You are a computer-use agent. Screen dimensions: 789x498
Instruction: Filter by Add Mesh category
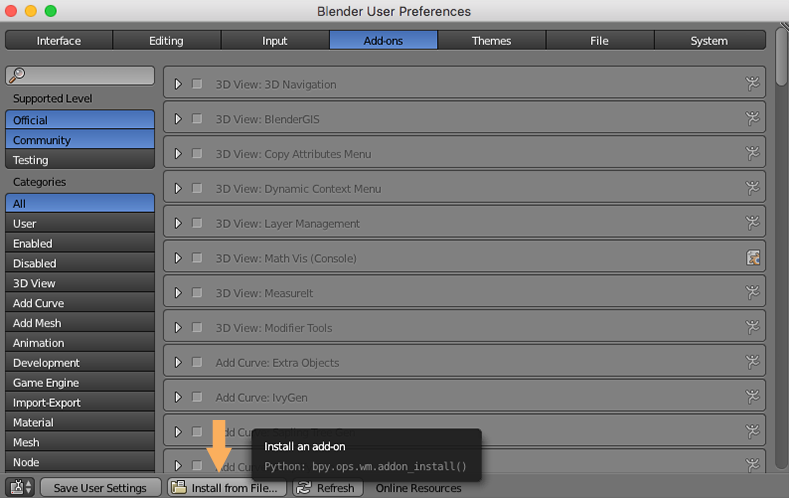click(80, 322)
